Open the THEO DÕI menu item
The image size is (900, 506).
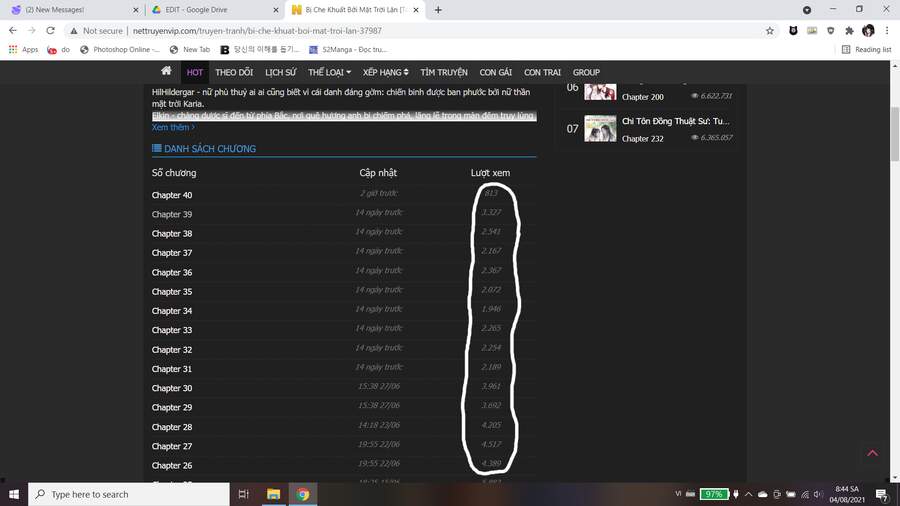pyautogui.click(x=234, y=73)
